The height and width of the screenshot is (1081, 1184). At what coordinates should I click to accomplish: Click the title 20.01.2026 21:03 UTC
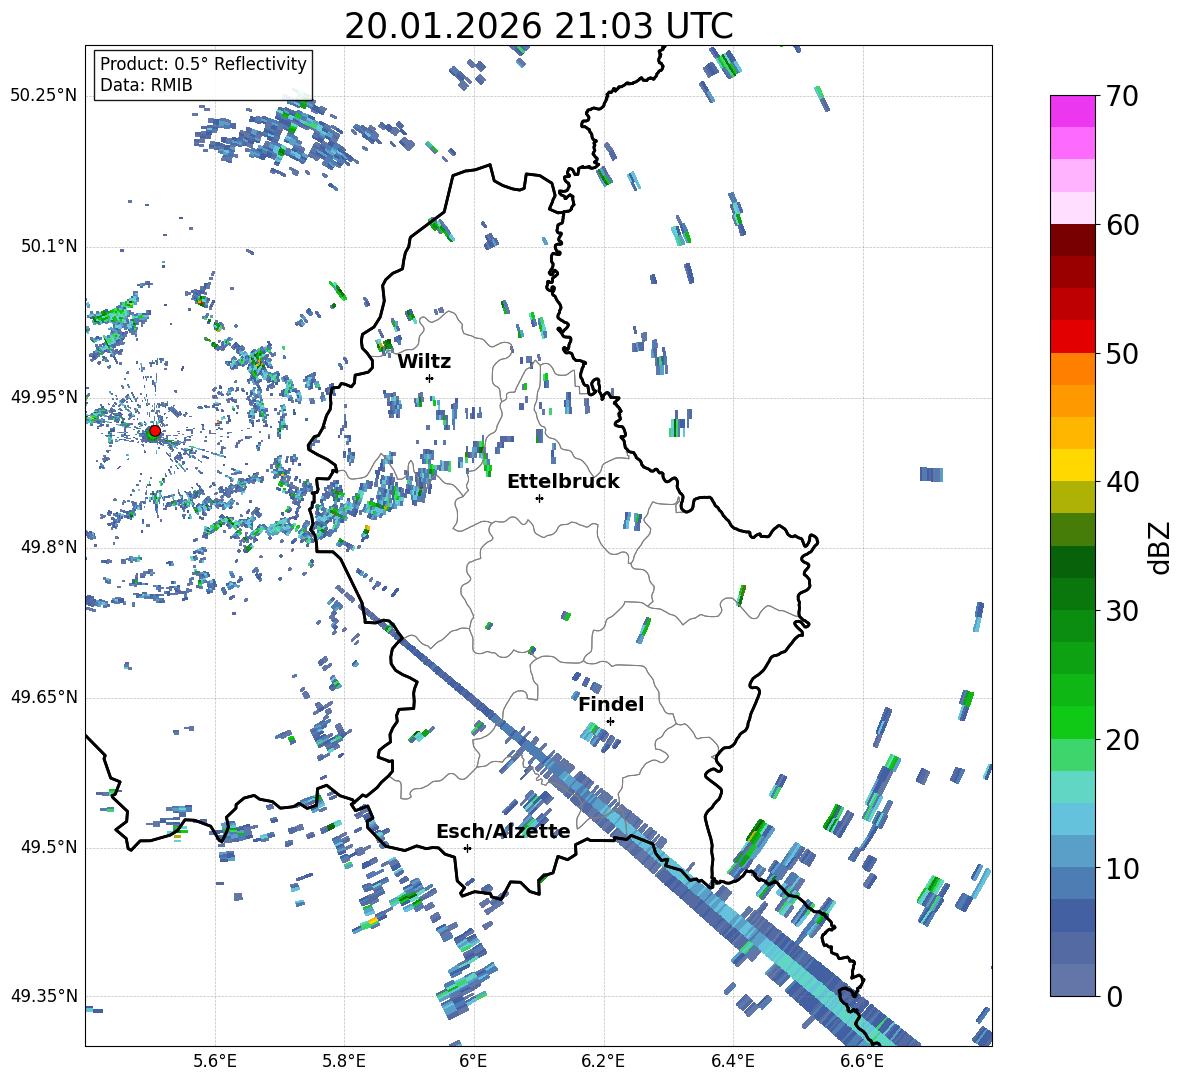click(x=538, y=26)
